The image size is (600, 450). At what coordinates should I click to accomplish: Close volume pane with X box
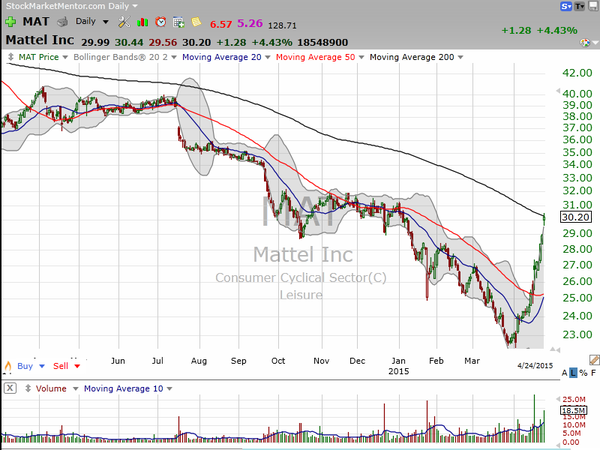point(10,388)
